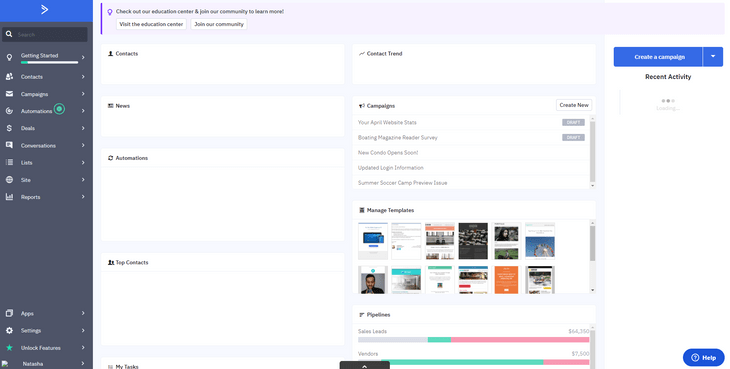Click Join our community button
Image resolution: width=730 pixels, height=369 pixels.
point(219,24)
